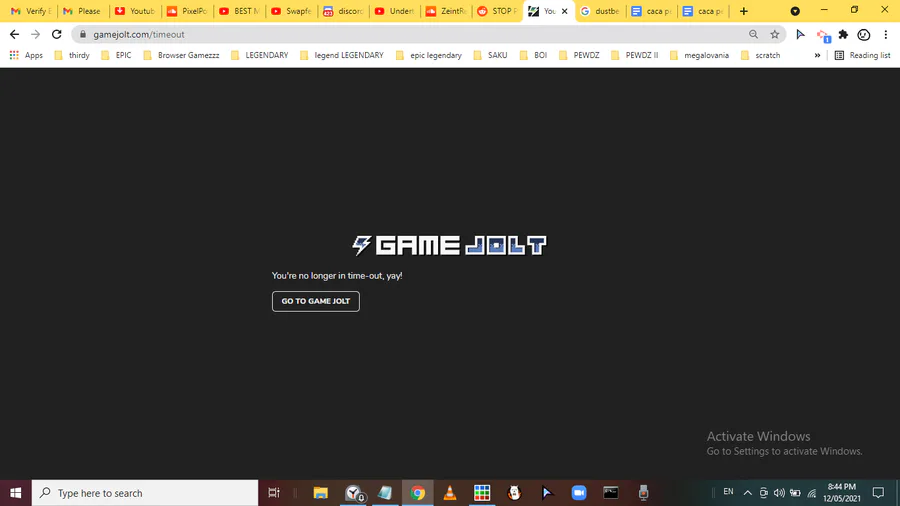Open the zoom magnifier icon in the address bar
The image size is (900, 506).
click(x=754, y=34)
